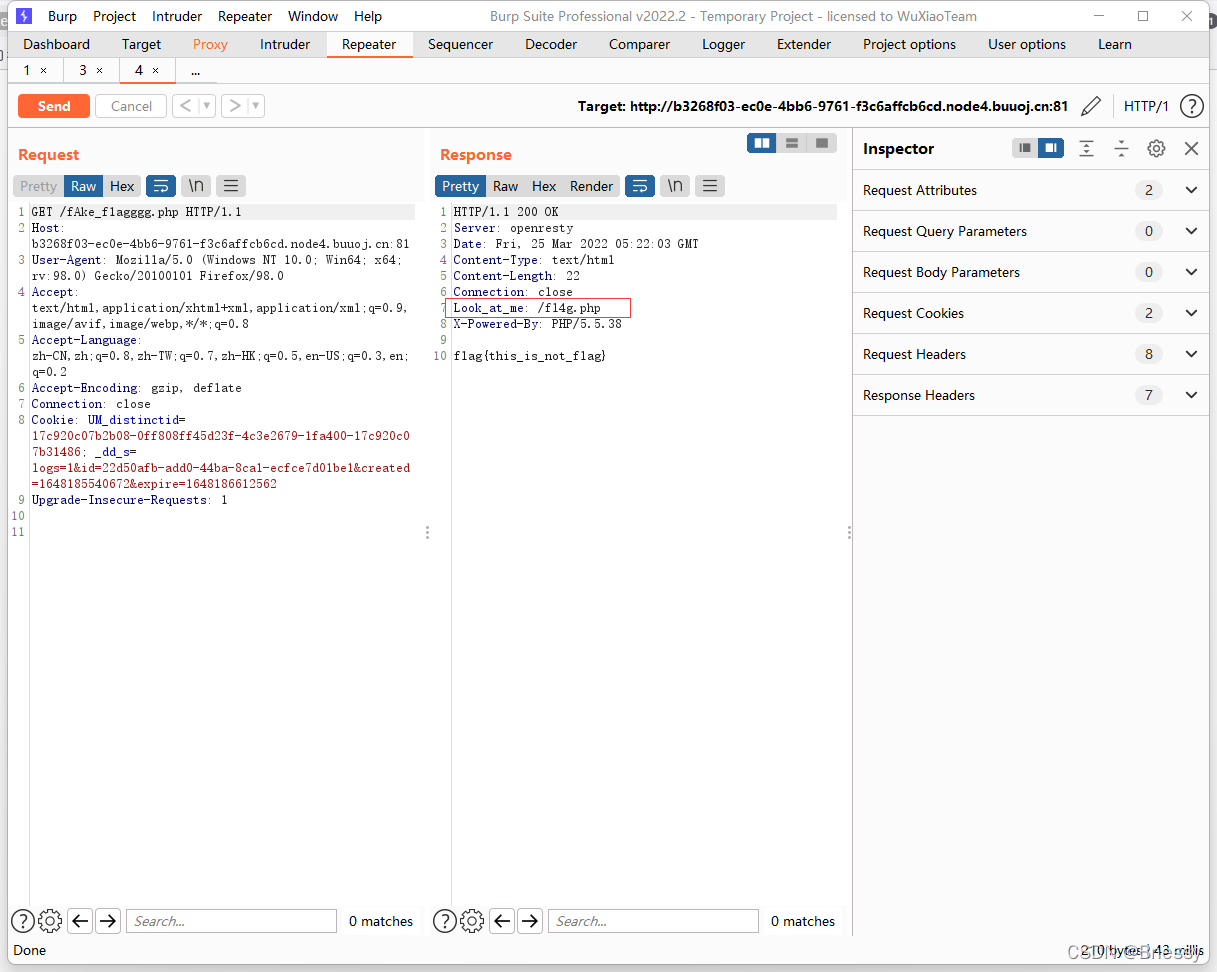Open the new Repeater tab '...' button
This screenshot has width=1217, height=972.
click(195, 70)
